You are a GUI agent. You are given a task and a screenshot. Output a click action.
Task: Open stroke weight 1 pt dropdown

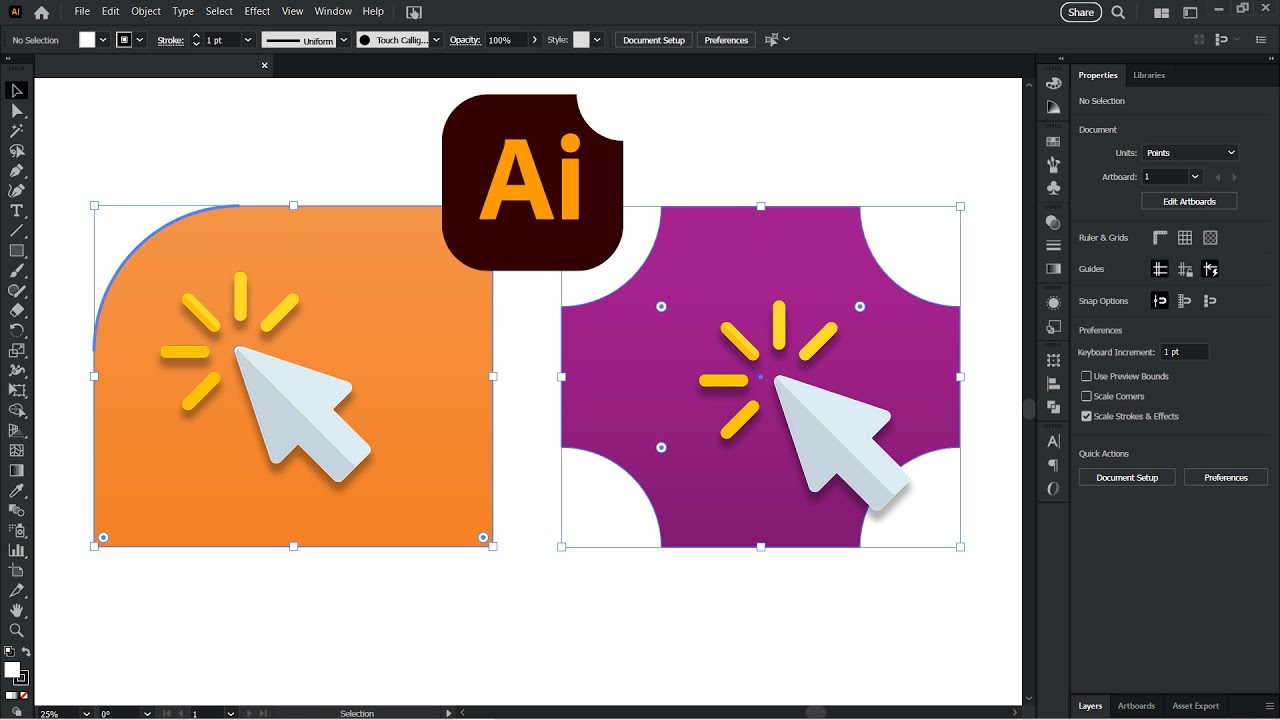(x=248, y=40)
